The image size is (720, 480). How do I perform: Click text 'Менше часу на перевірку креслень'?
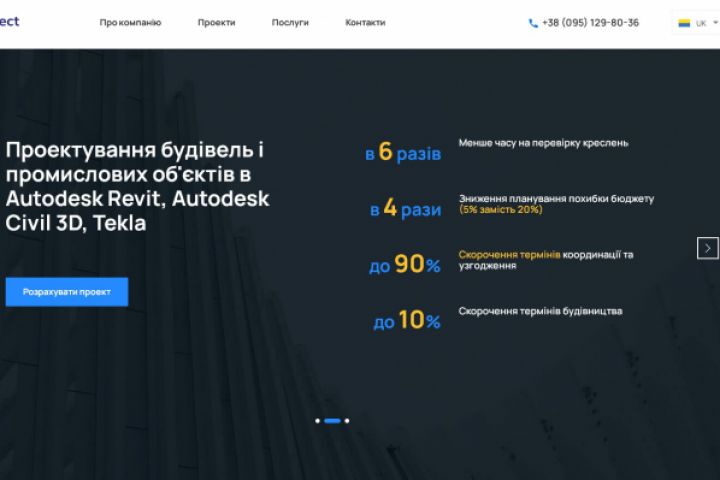pyautogui.click(x=543, y=143)
